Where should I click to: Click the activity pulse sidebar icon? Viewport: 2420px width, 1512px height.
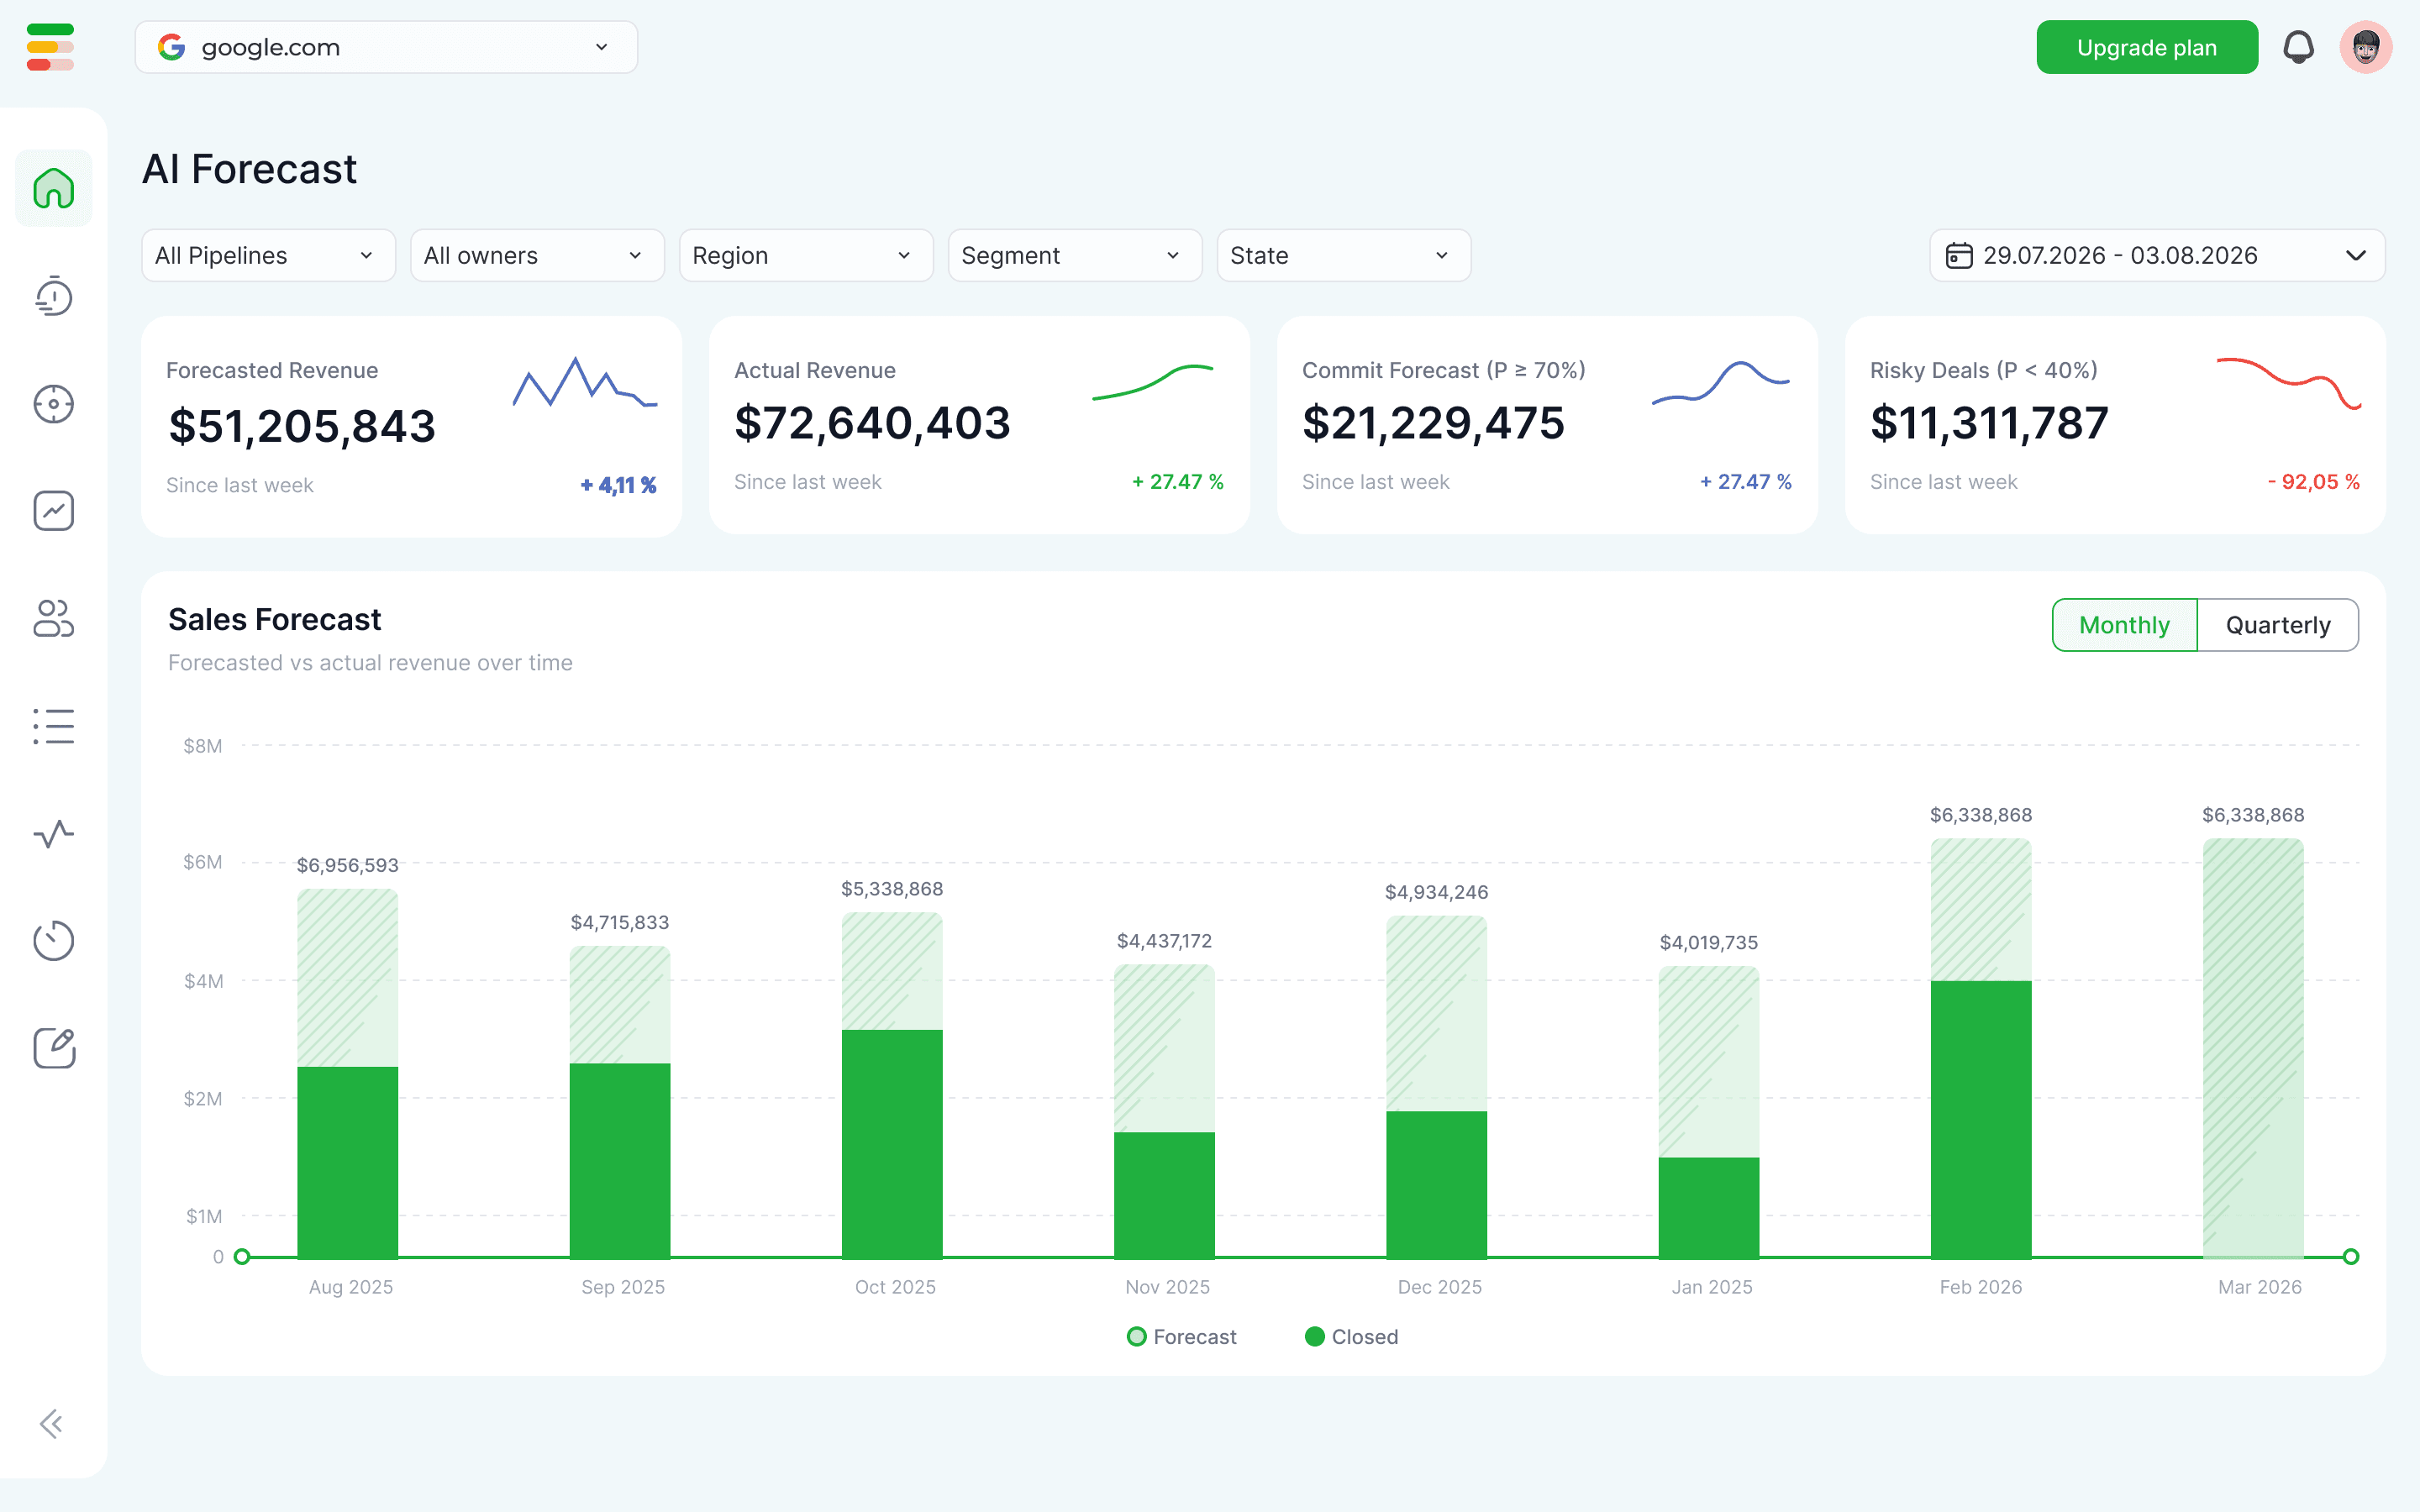coord(53,833)
